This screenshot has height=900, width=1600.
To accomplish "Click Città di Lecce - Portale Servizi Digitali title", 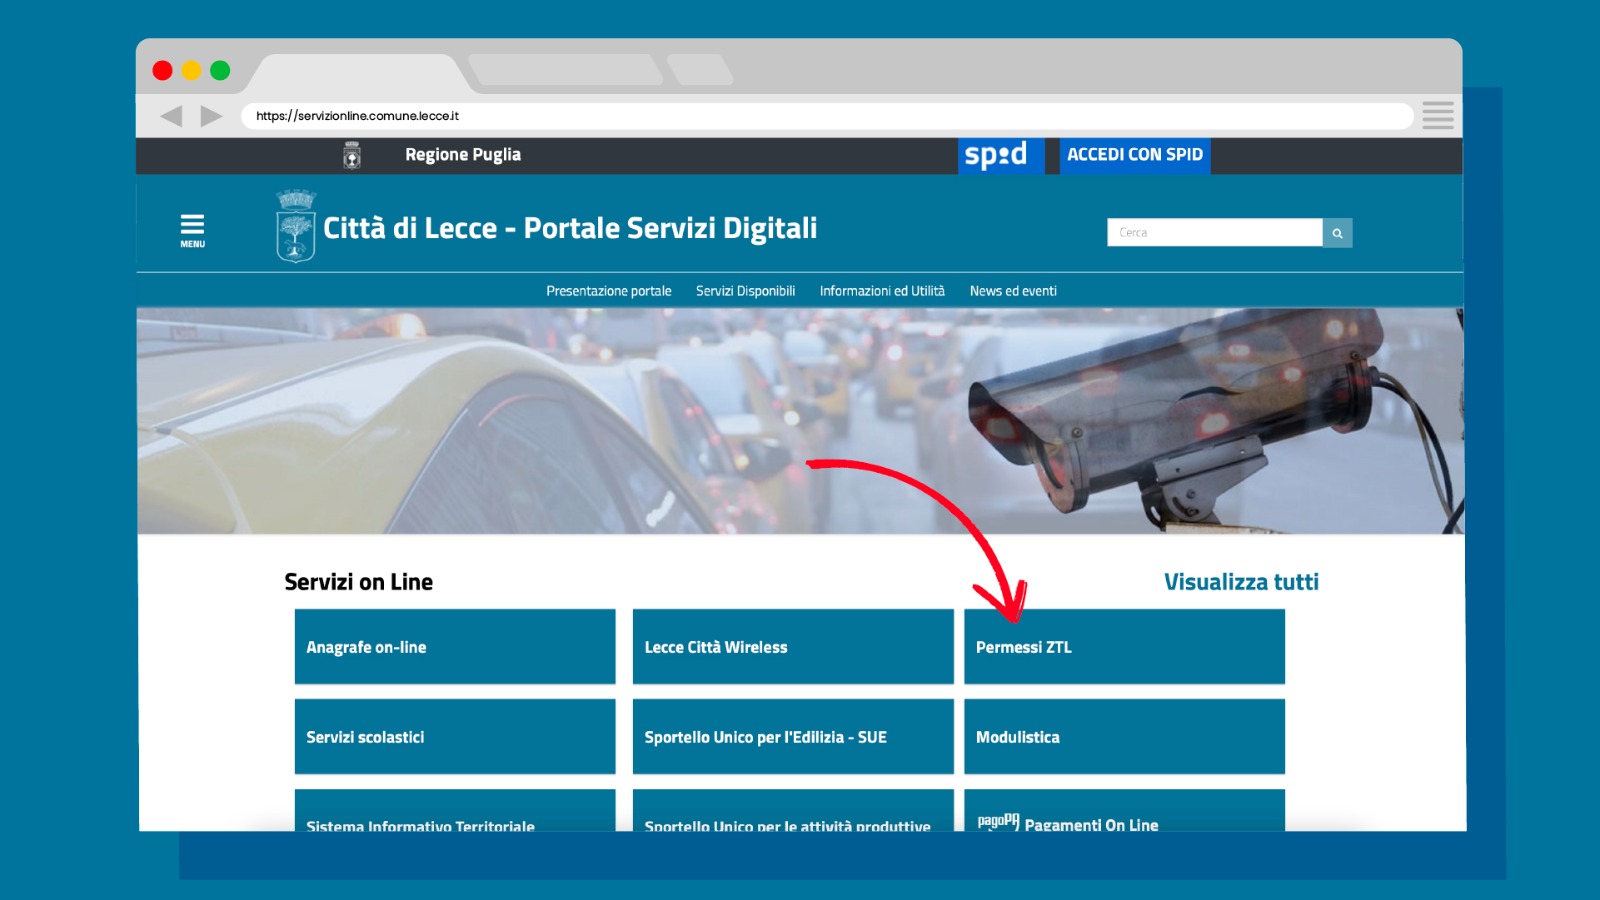I will coord(570,228).
